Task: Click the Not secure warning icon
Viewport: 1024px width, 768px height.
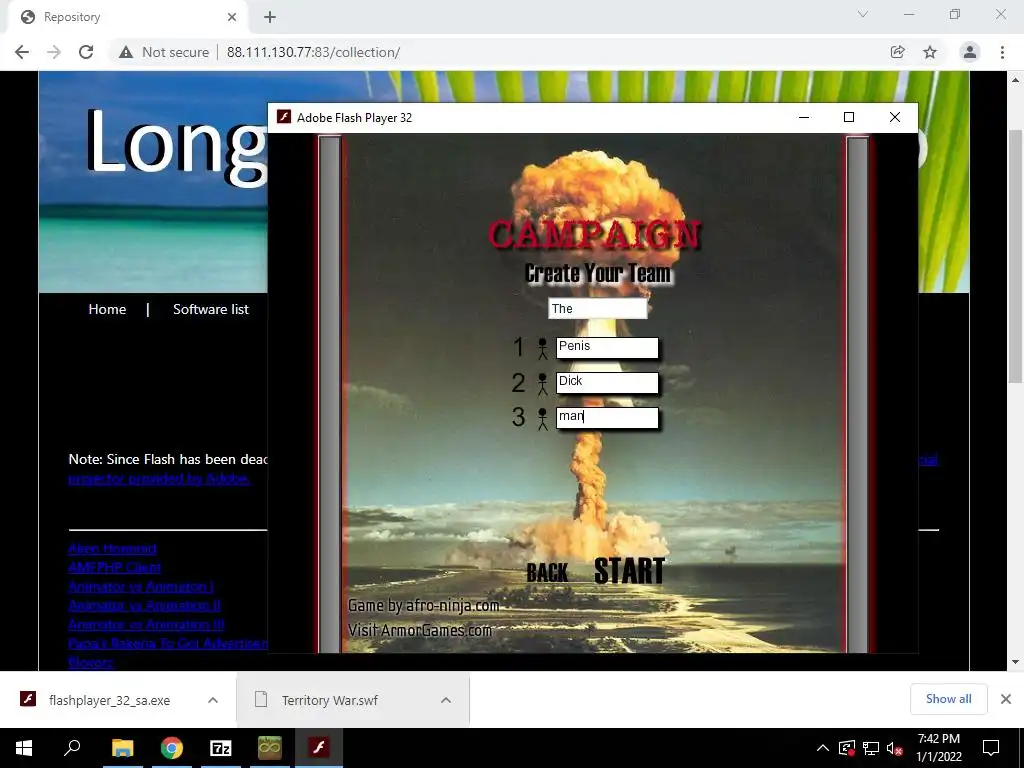Action: tap(126, 52)
